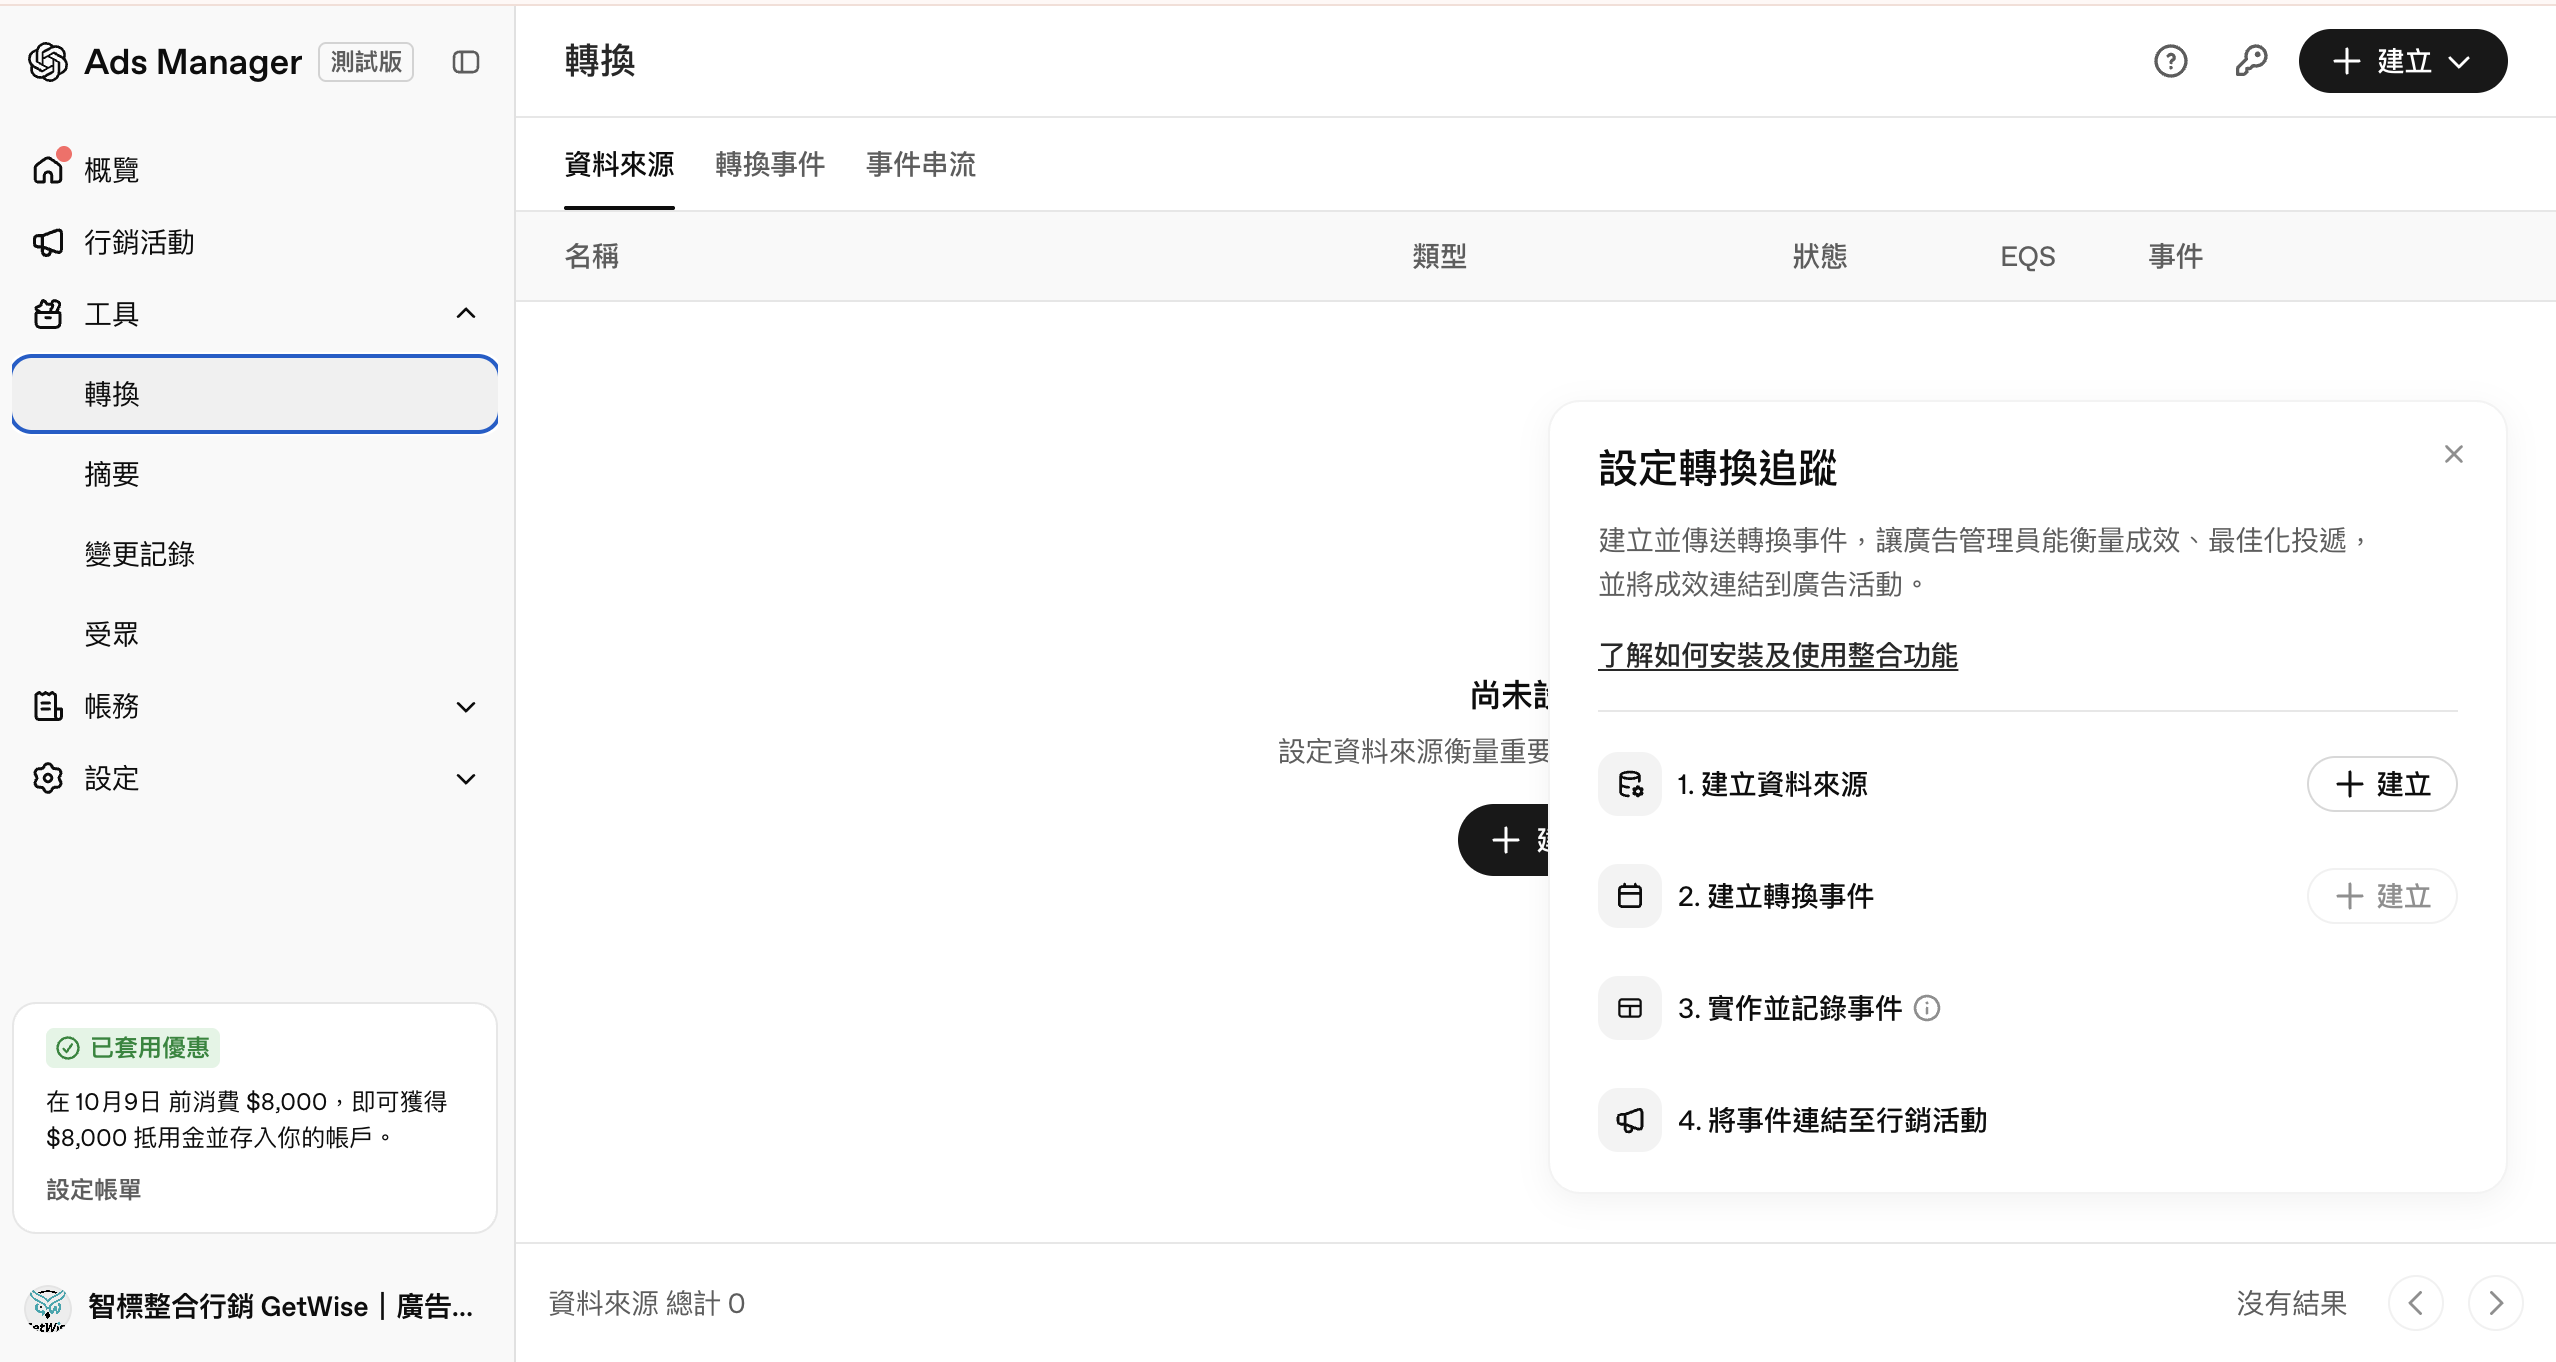Open 受眾 in the sidebar
Viewport: 2556px width, 1362px height.
(255, 634)
